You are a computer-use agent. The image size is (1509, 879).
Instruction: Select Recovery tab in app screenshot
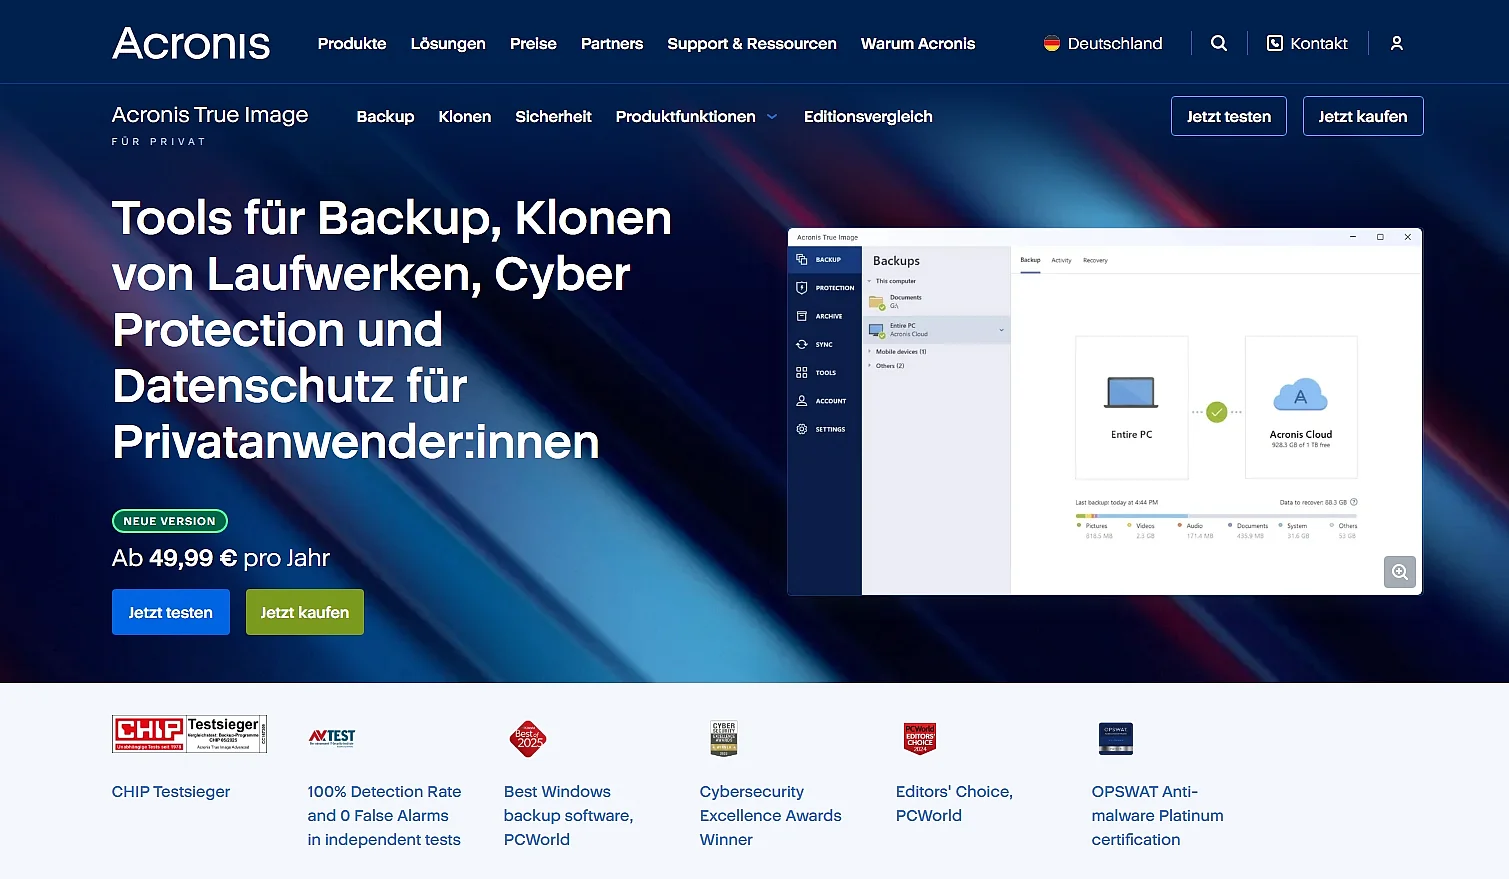pos(1095,260)
